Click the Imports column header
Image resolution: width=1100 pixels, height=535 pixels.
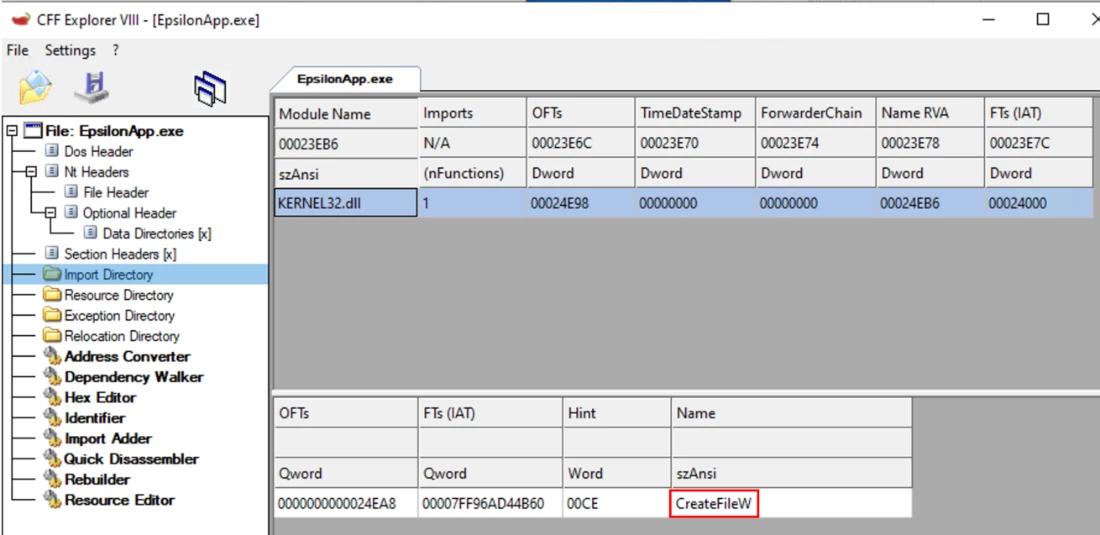[472, 113]
